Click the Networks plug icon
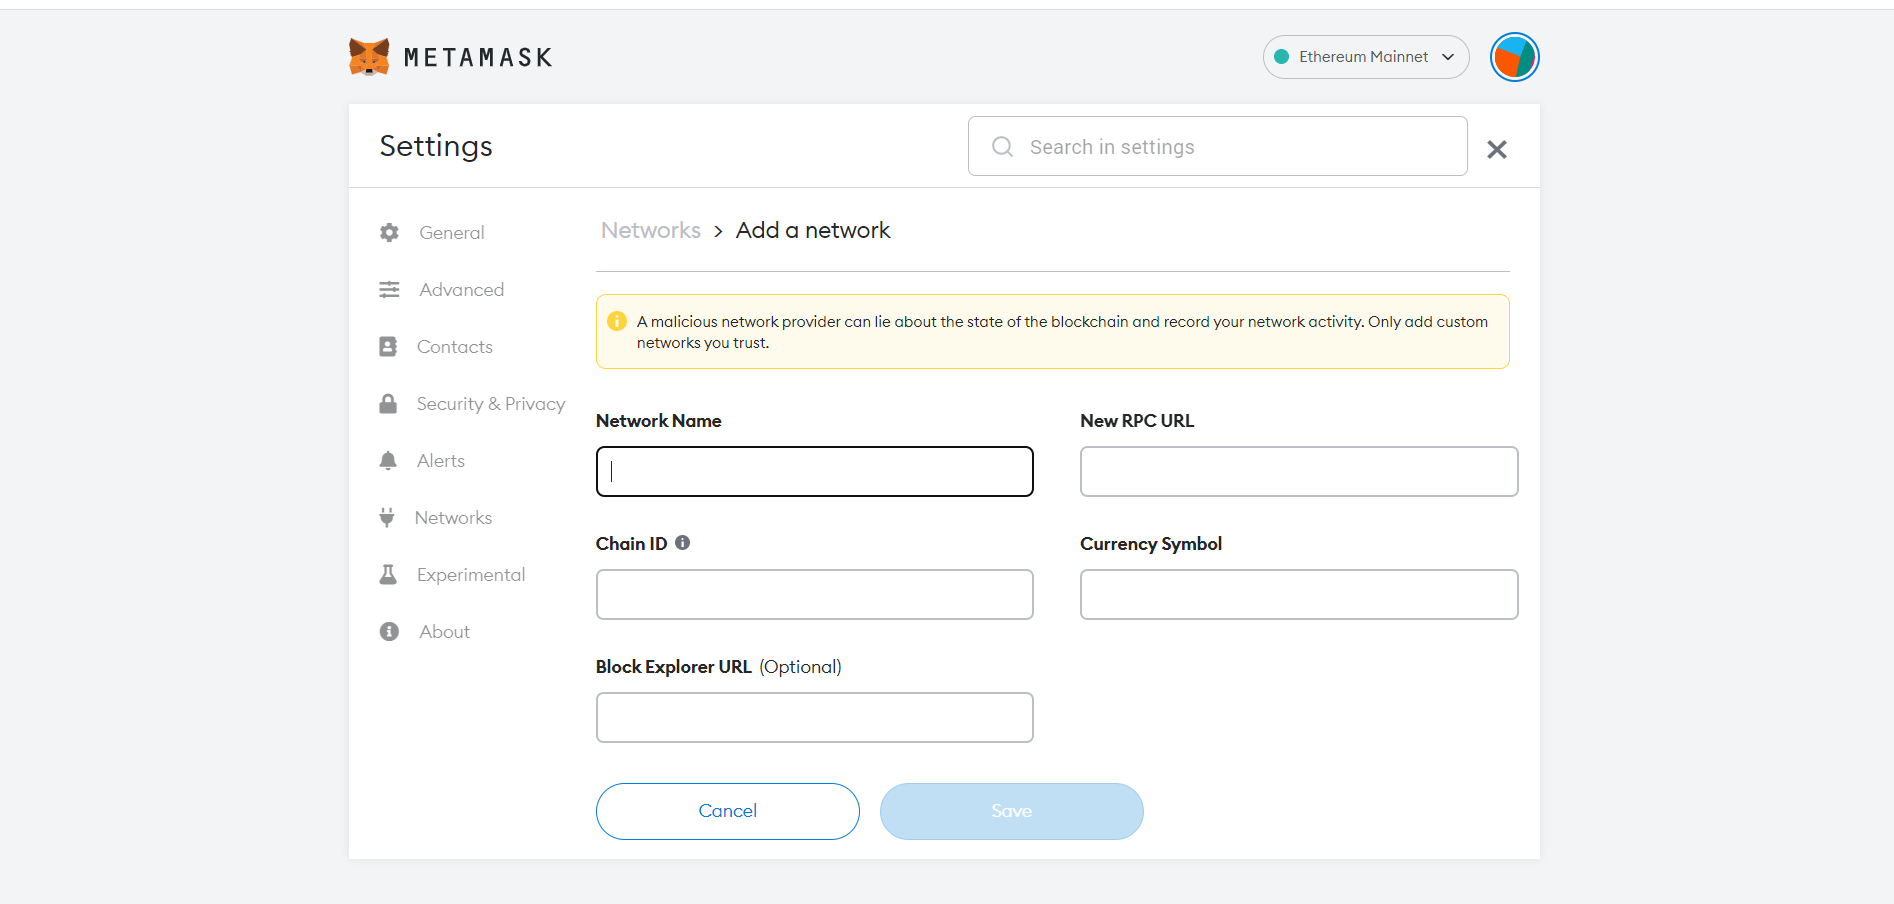Image resolution: width=1894 pixels, height=904 pixels. click(x=387, y=518)
